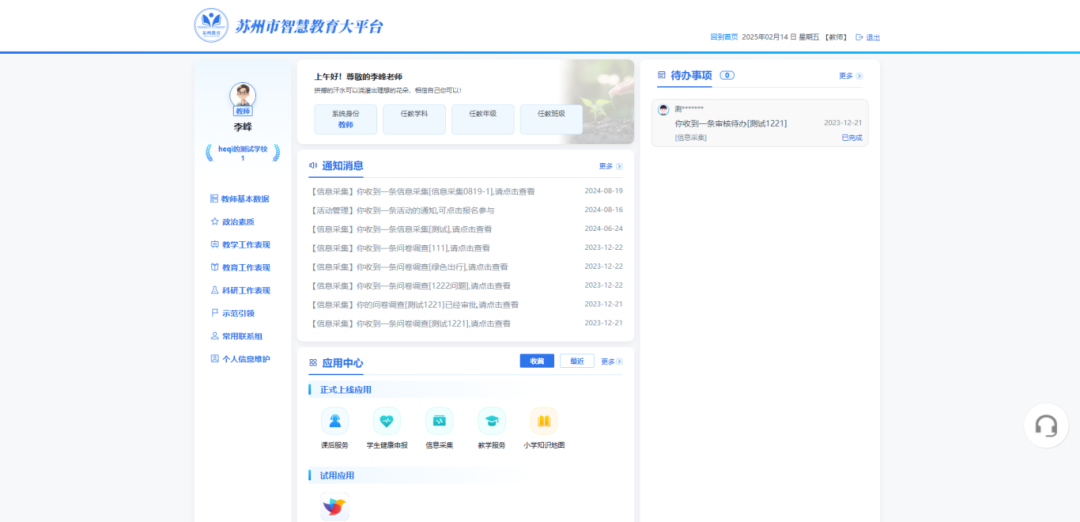Viewport: 1080px width, 522px height.
Task: Click the 教学服务 graduation cap icon
Action: 491,421
